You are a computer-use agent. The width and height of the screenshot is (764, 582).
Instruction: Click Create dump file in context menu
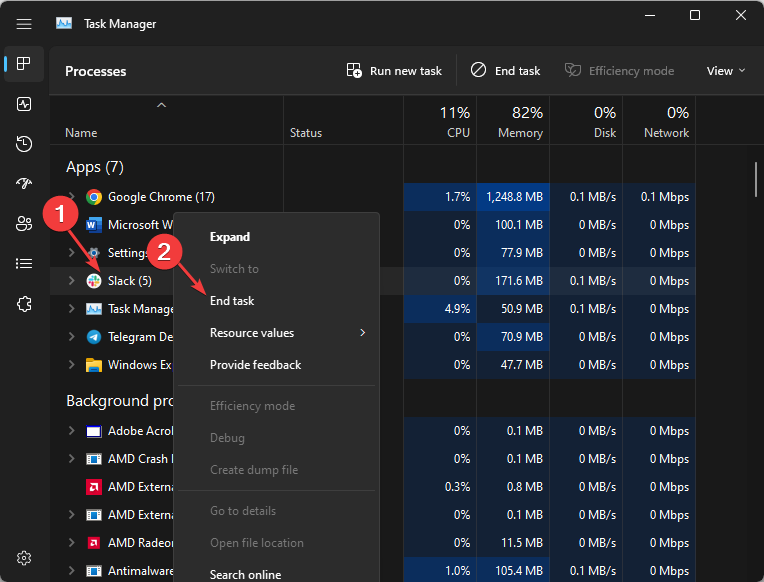[276, 470]
